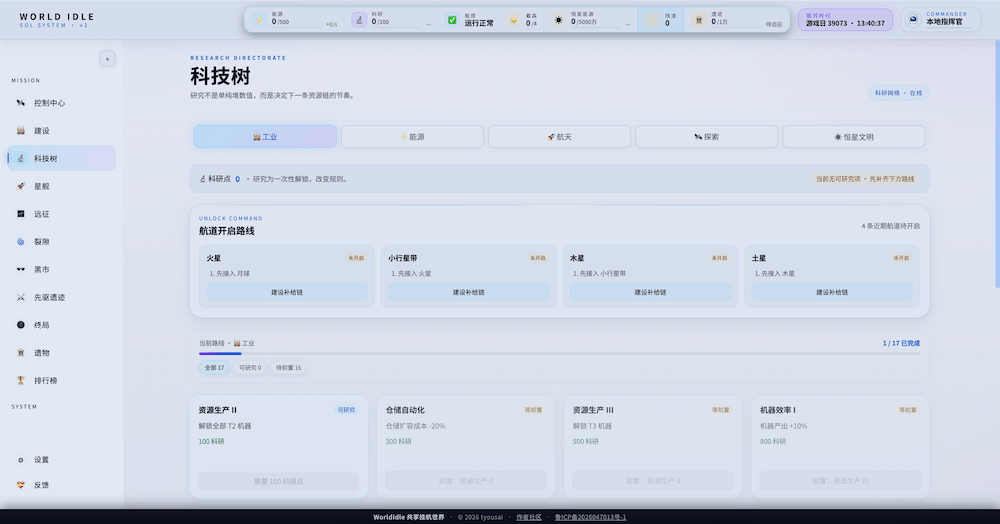Click 建设补给链 on the 木星 card
Screen dimensions: 1000x524
[x=651, y=292]
